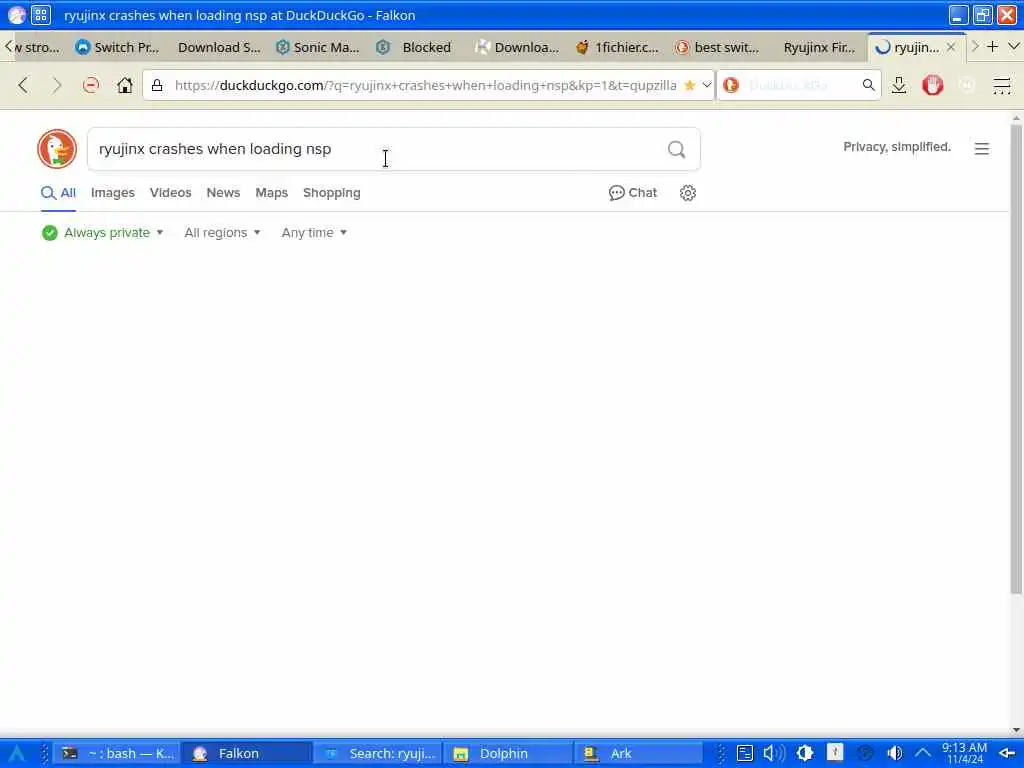Open first volume speaker tray icon
The image size is (1024, 768).
coord(774,754)
